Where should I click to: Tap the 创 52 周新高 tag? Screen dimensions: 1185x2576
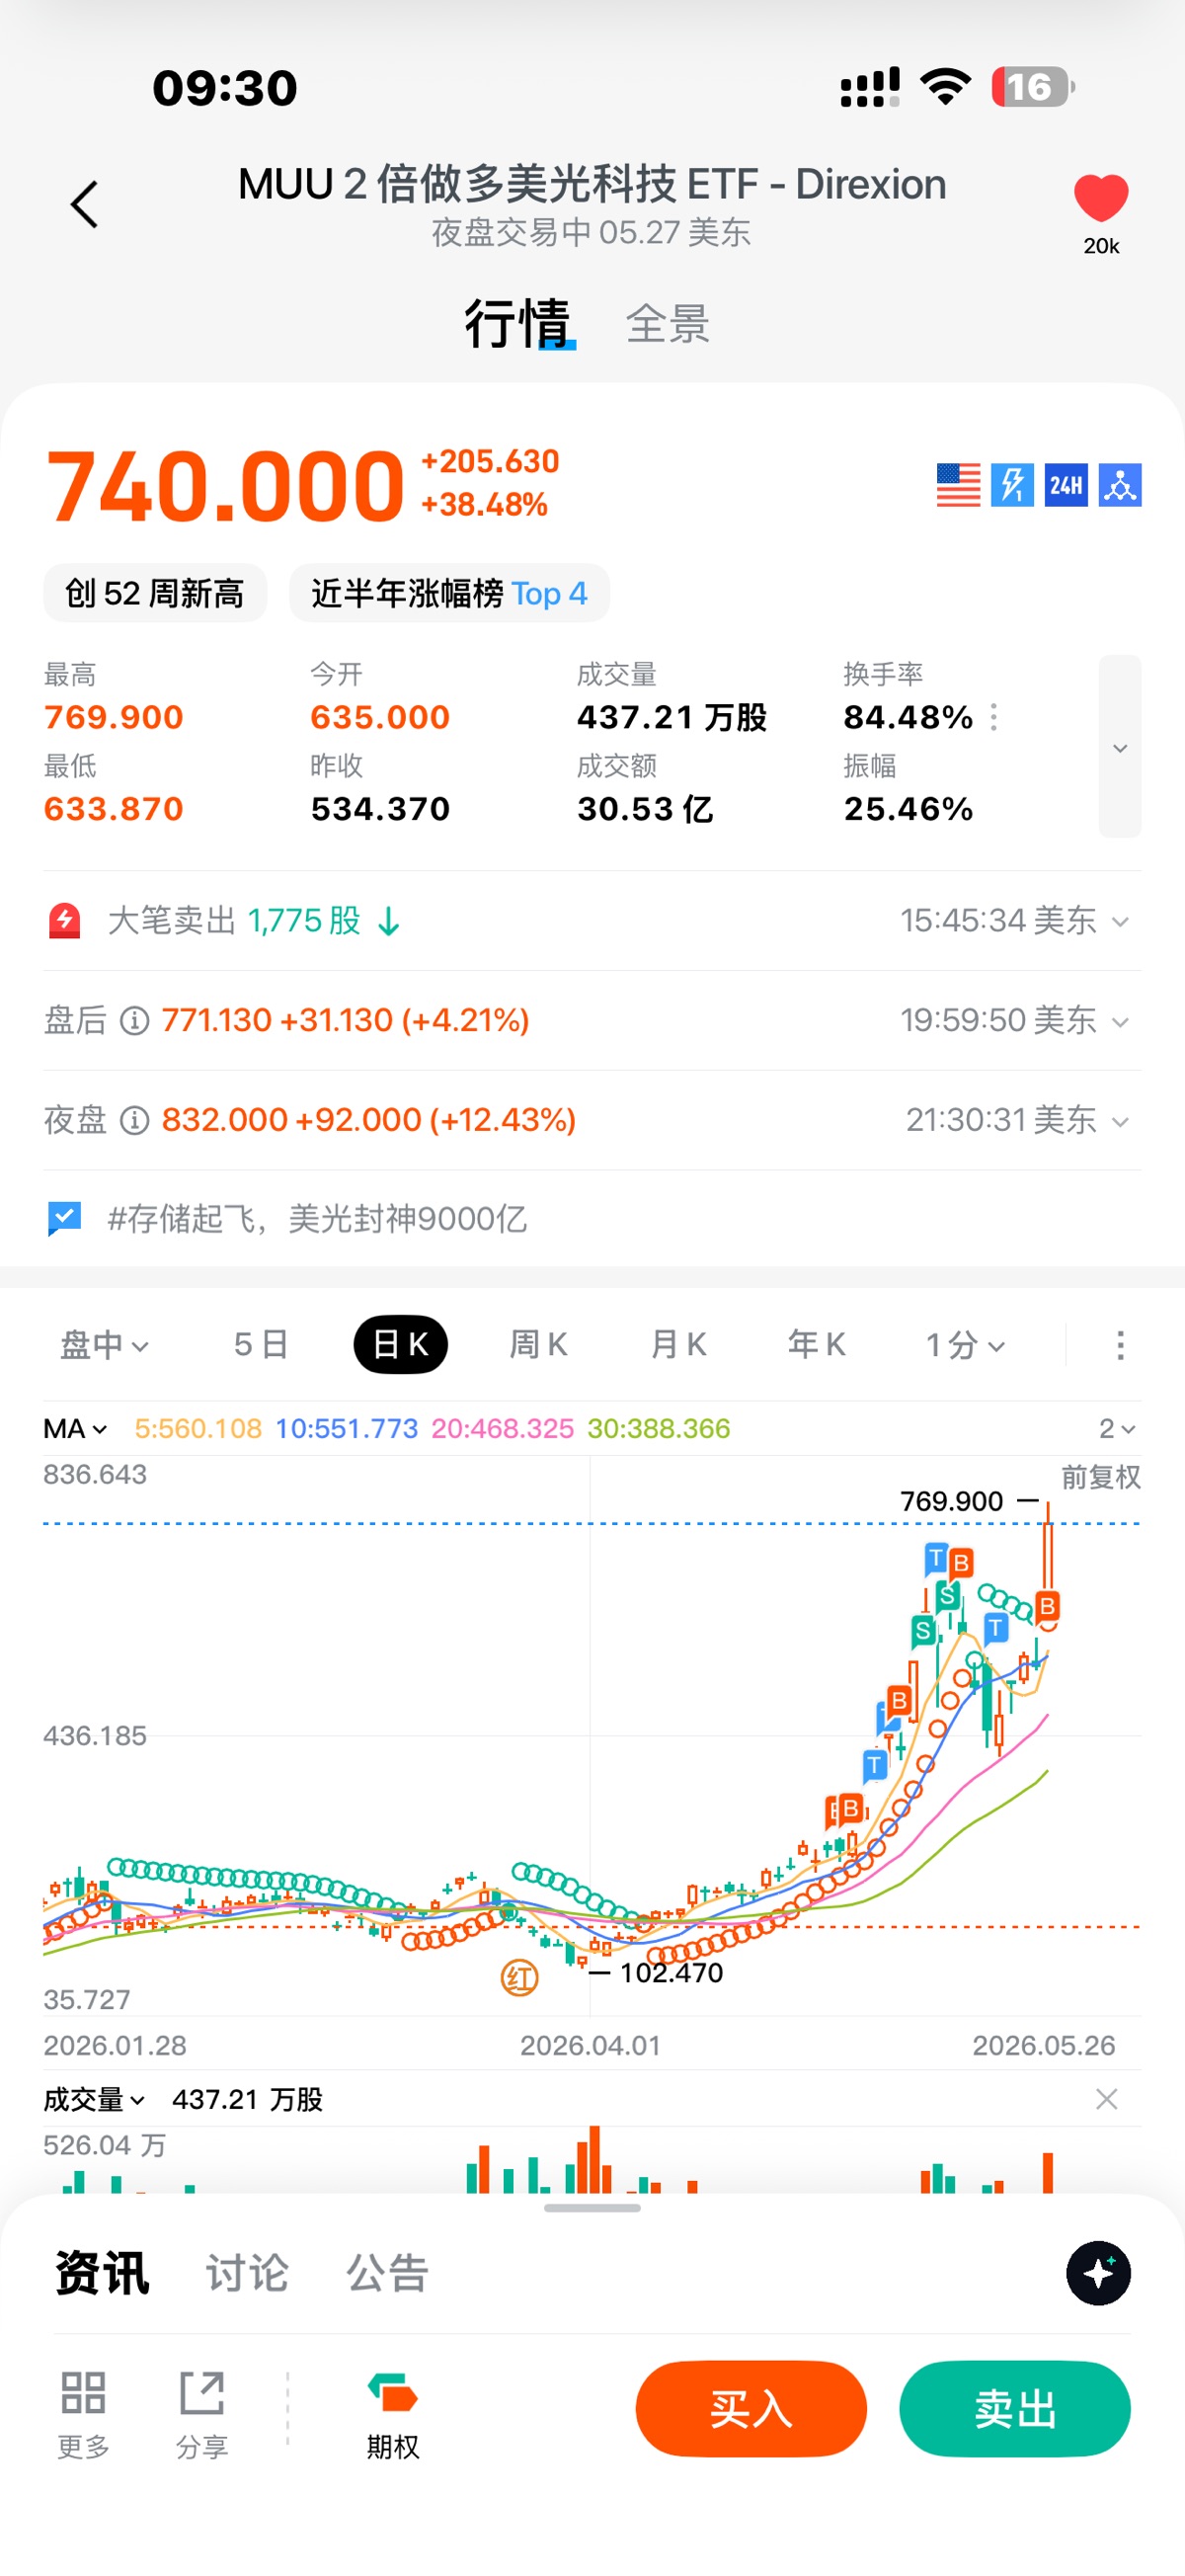coord(155,593)
